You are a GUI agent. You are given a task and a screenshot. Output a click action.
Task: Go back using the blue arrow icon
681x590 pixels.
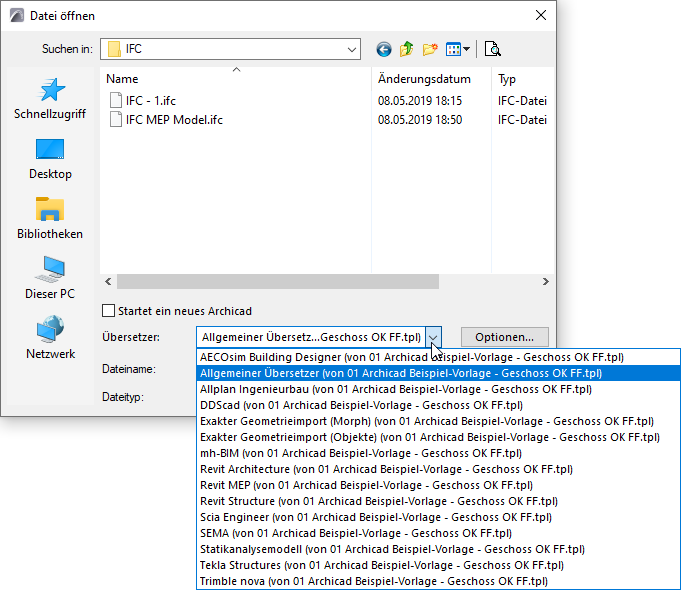(383, 49)
